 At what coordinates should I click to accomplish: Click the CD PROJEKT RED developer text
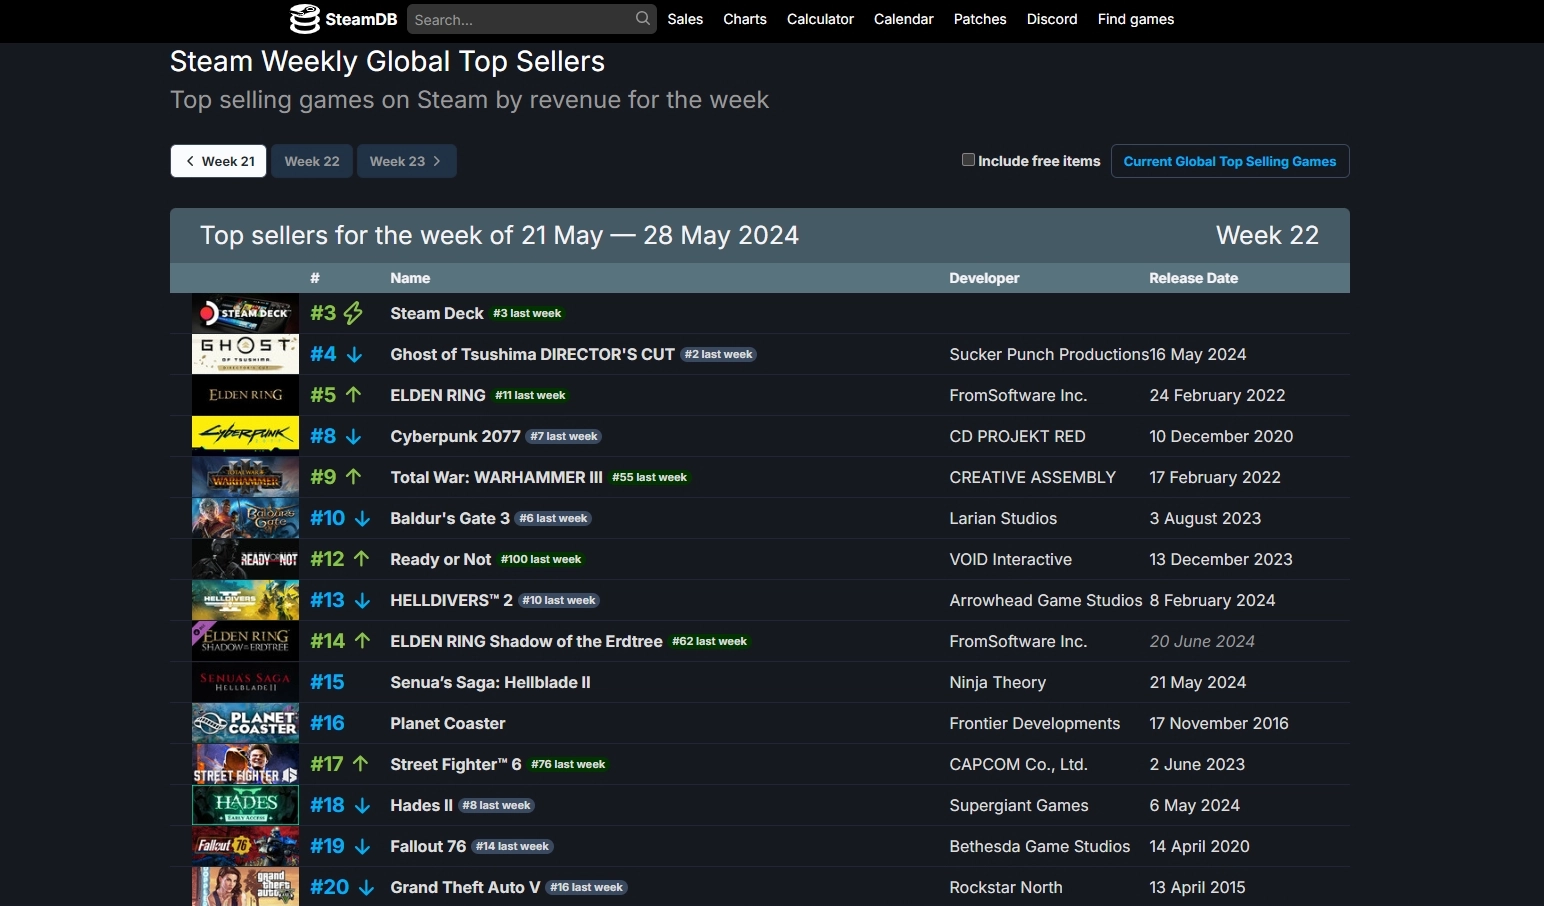[x=1017, y=436]
